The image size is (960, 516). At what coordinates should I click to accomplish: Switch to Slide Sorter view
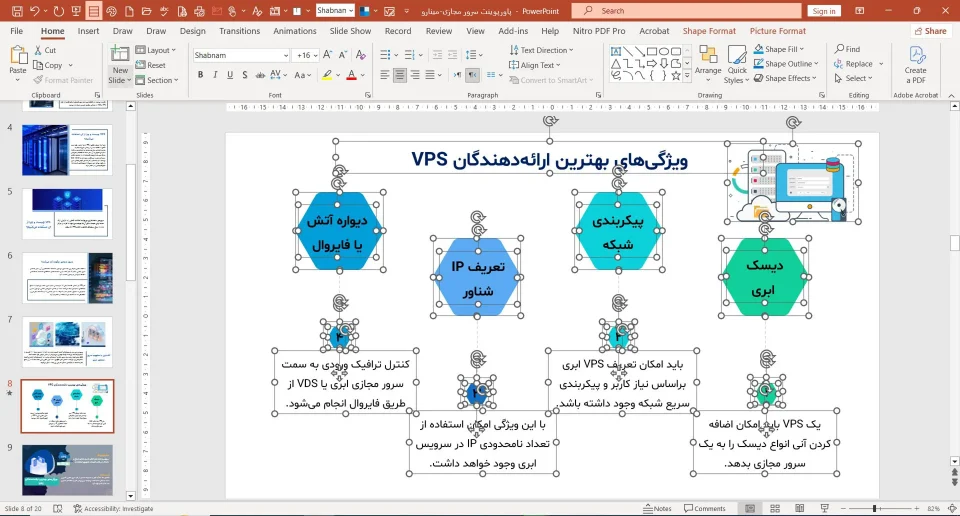tap(774, 509)
